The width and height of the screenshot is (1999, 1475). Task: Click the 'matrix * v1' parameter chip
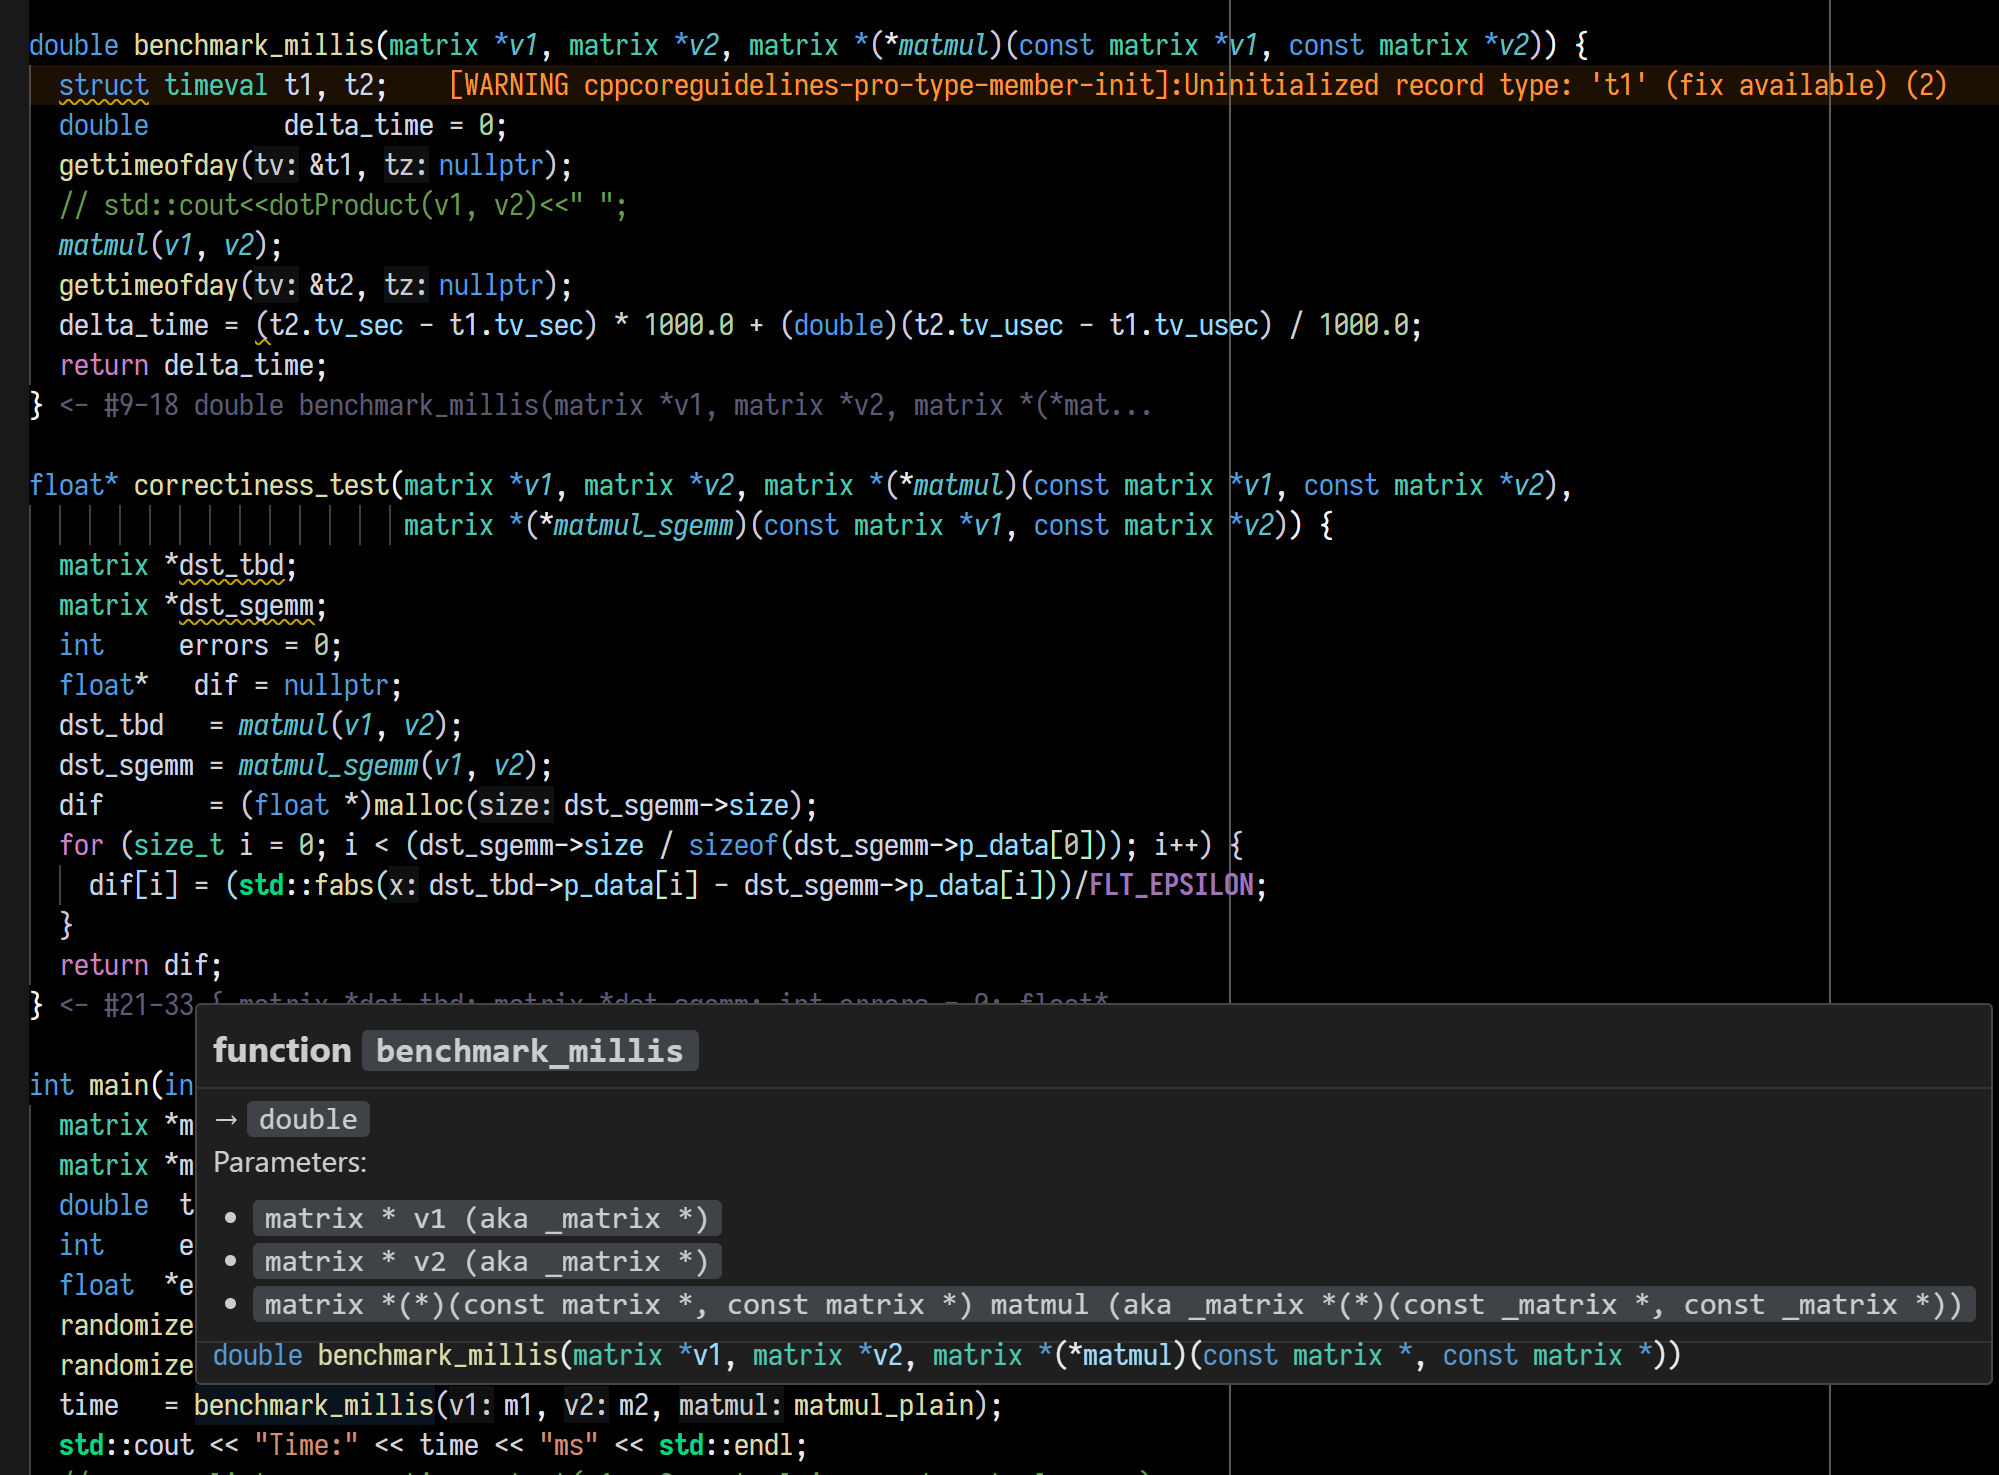pyautogui.click(x=487, y=1218)
